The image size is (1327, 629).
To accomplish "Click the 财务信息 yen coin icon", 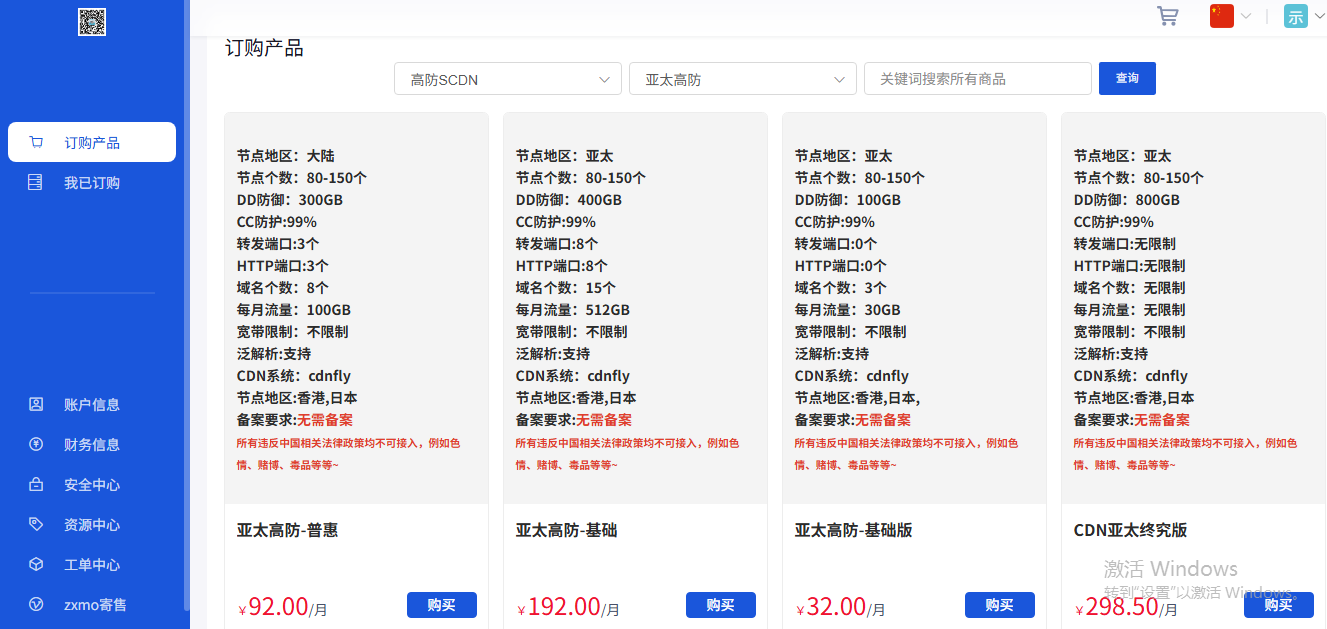I will (36, 445).
